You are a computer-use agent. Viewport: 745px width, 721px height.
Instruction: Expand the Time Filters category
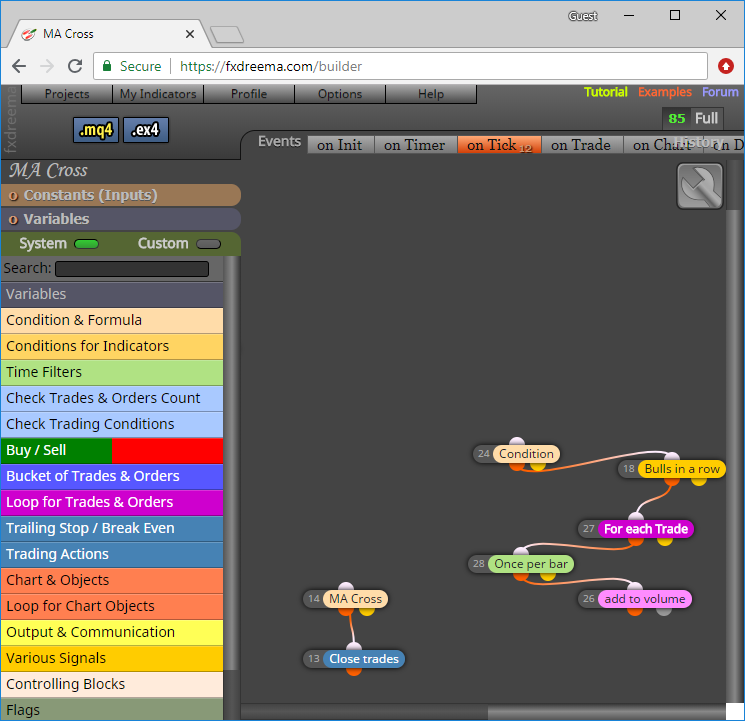(x=112, y=372)
